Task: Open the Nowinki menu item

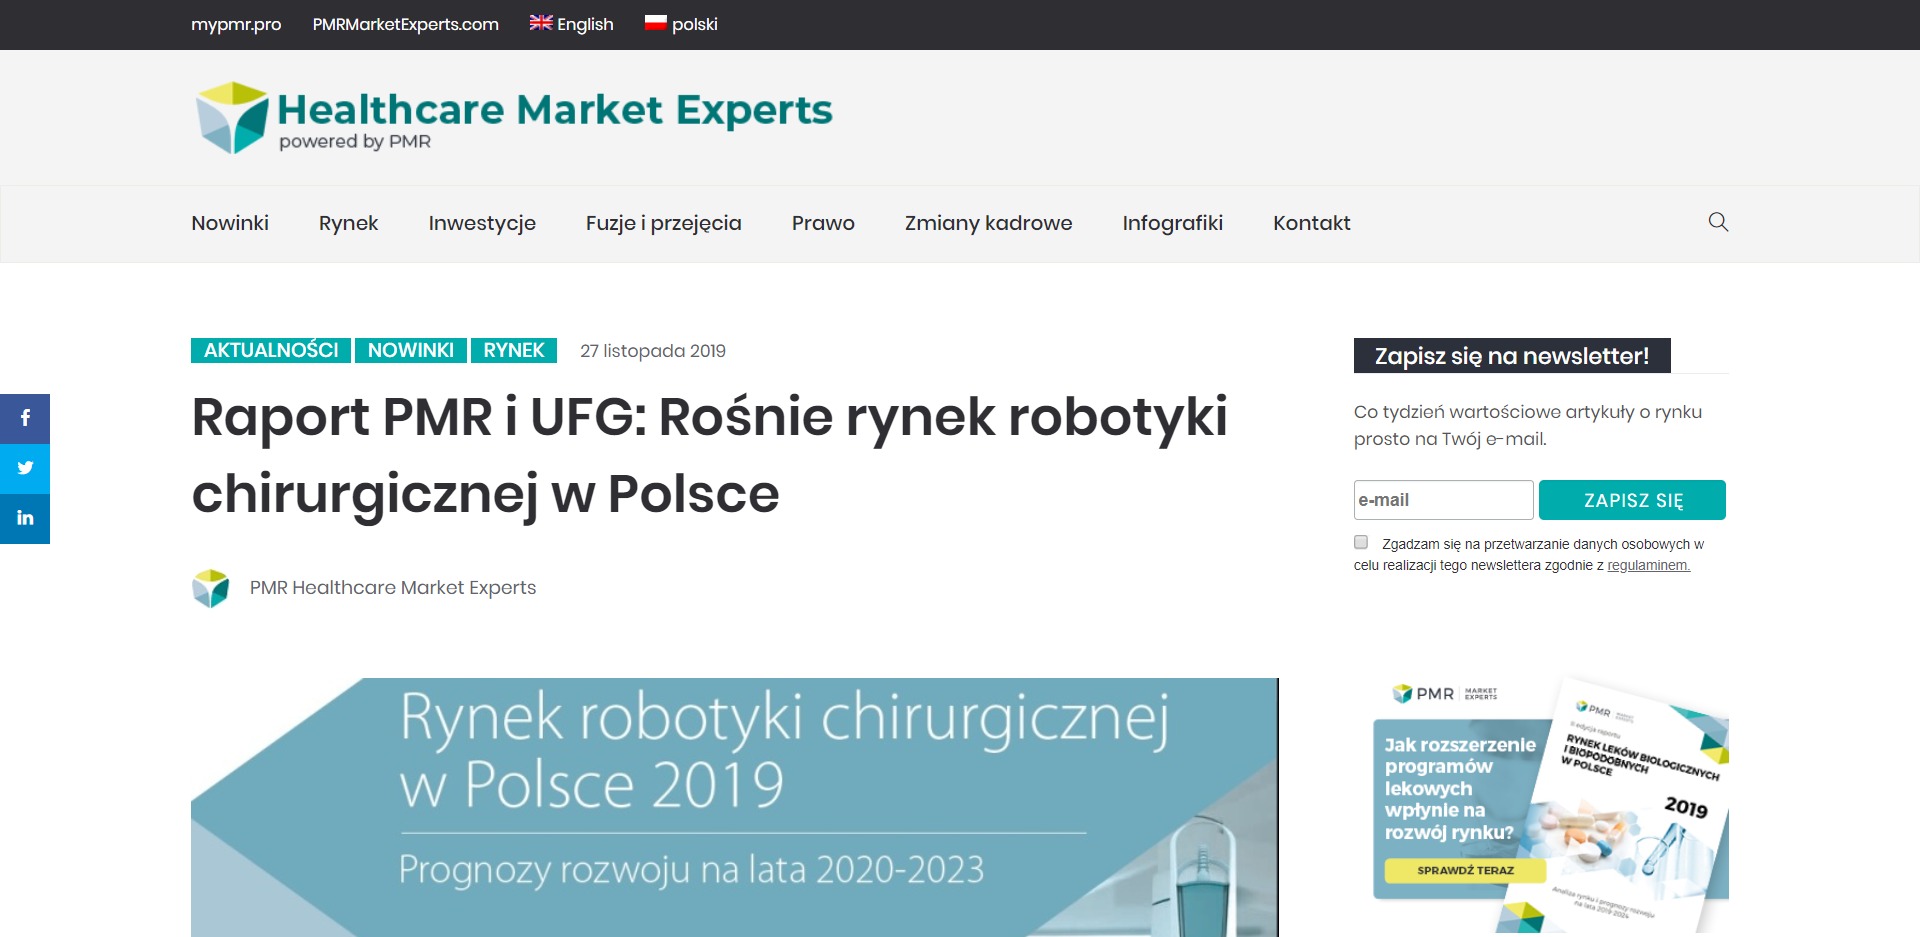Action: click(x=230, y=223)
